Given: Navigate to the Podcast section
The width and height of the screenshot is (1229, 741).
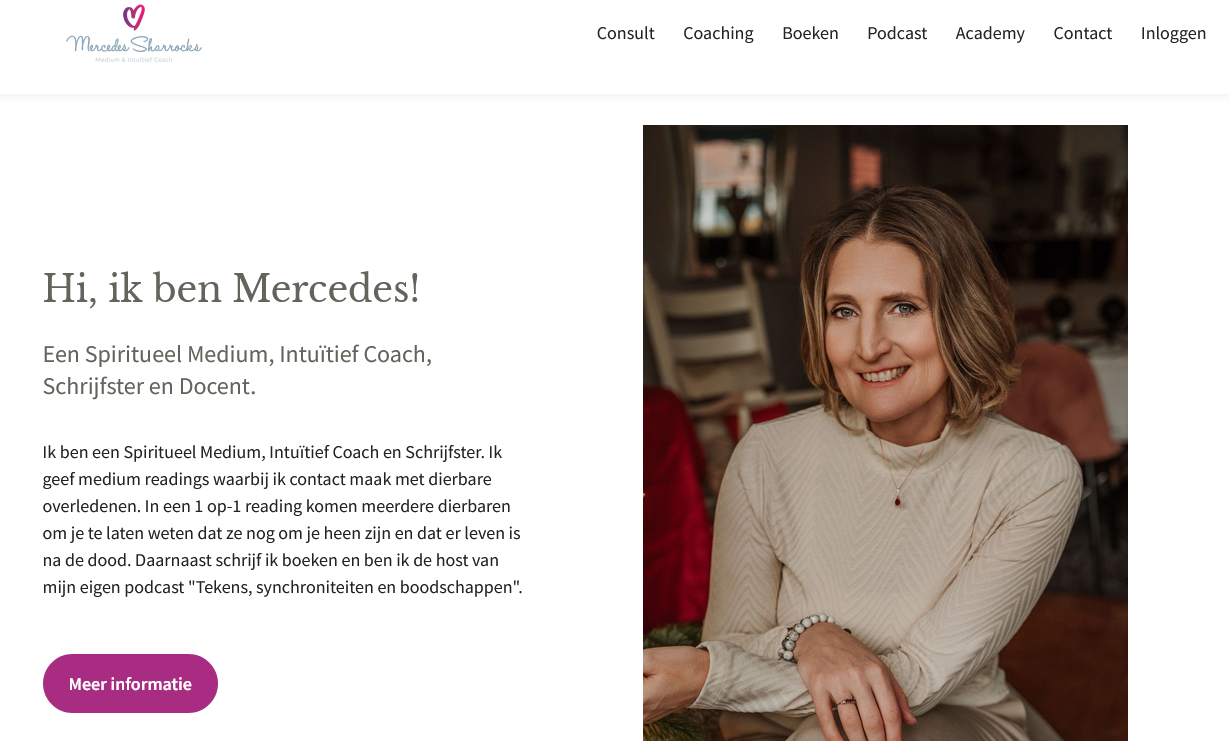Looking at the screenshot, I should pos(896,33).
